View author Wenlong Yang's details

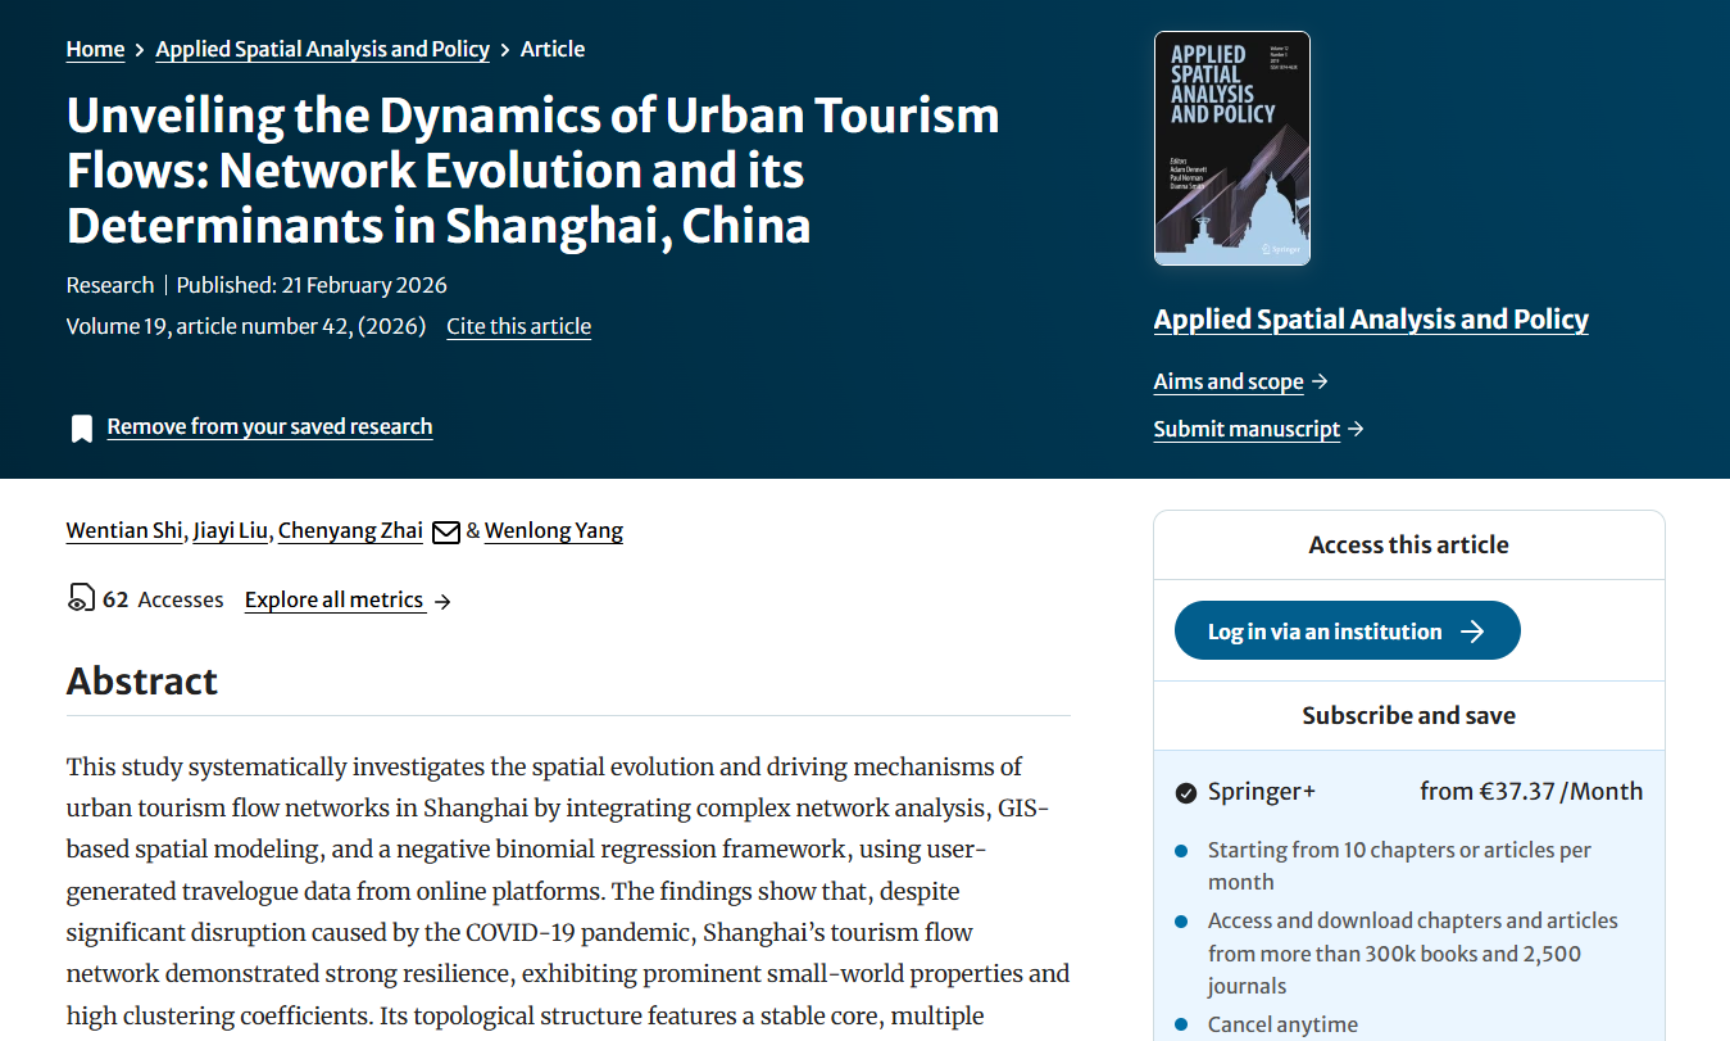point(553,530)
